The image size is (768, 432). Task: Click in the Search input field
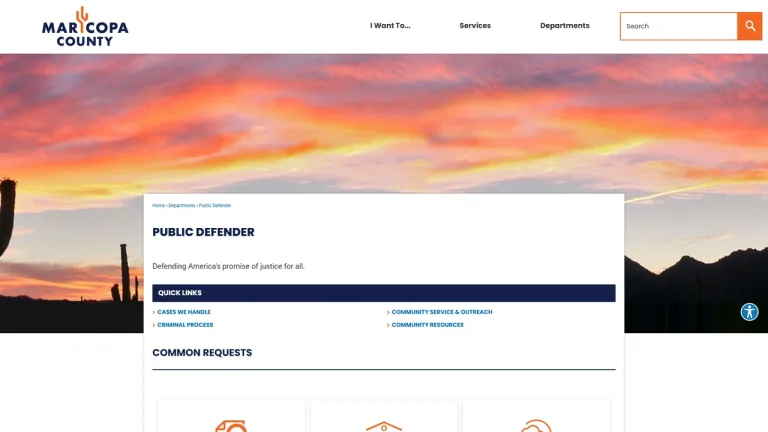(679, 26)
